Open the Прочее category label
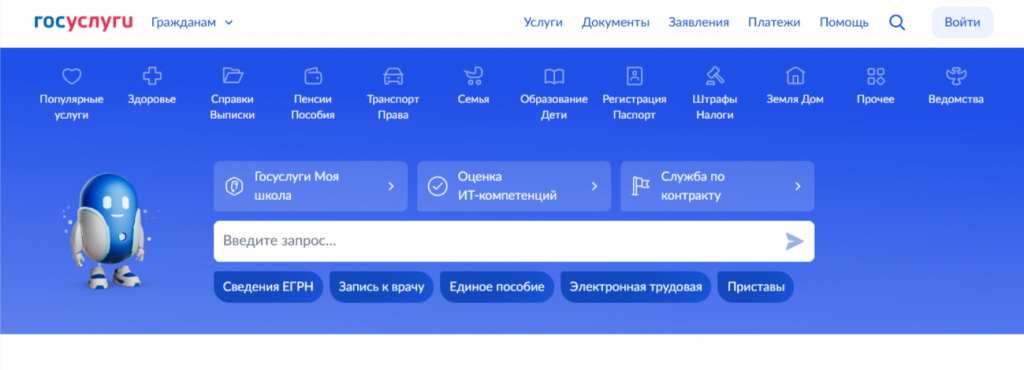The width and height of the screenshot is (1024, 370). tap(876, 100)
